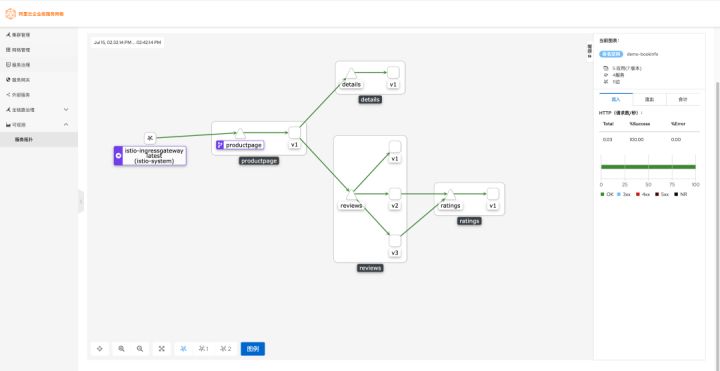Viewport: 720px width, 371px height.
Task: Click the %Success column header
Action: coord(640,124)
